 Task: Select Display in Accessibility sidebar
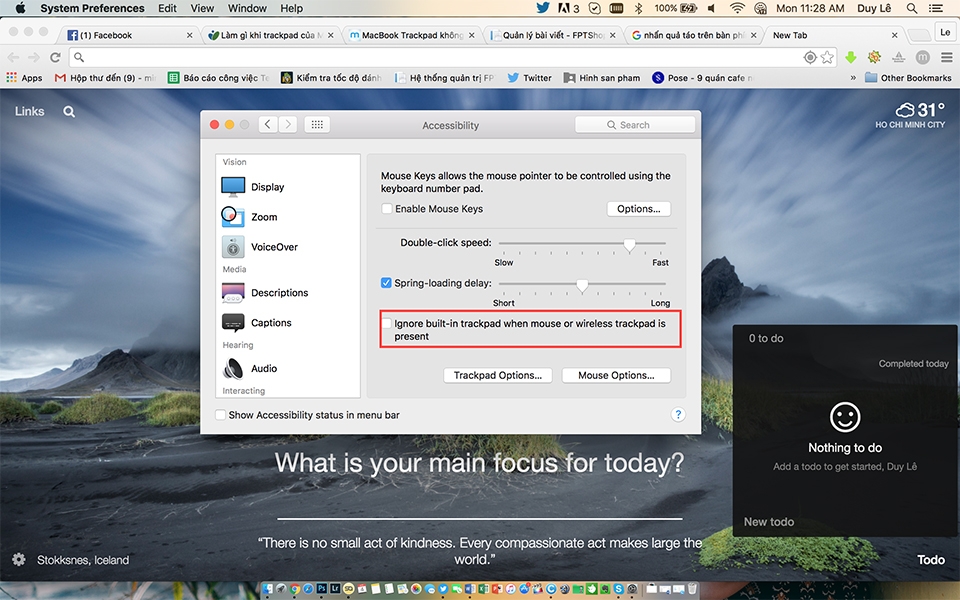287,187
